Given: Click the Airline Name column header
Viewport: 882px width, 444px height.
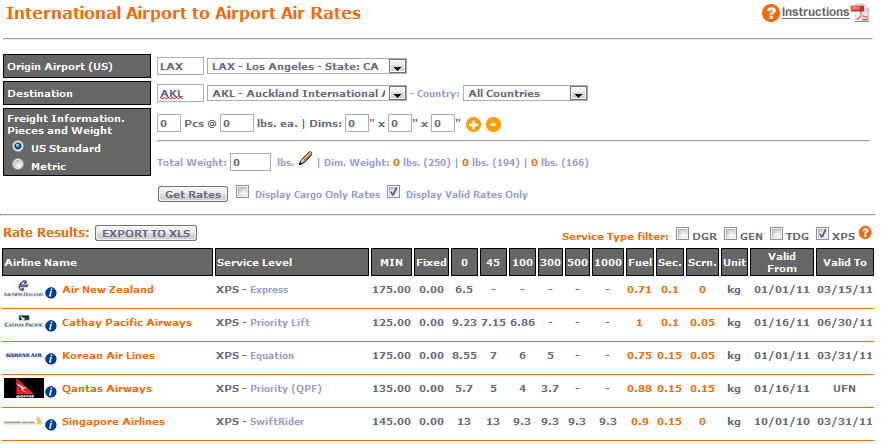Looking at the screenshot, I should pos(107,262).
